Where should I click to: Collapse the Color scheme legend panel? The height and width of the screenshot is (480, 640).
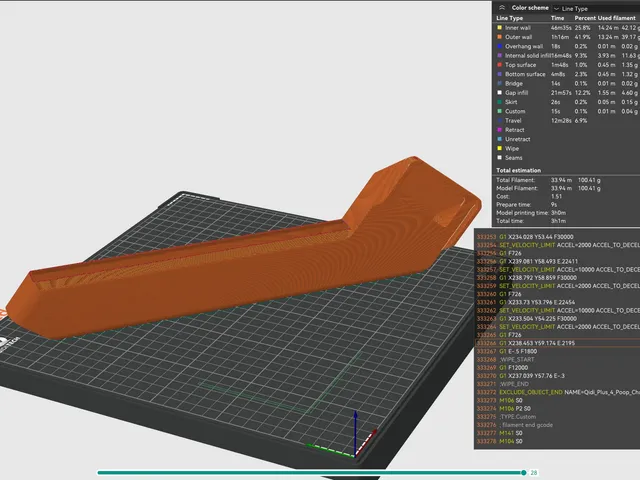click(502, 8)
